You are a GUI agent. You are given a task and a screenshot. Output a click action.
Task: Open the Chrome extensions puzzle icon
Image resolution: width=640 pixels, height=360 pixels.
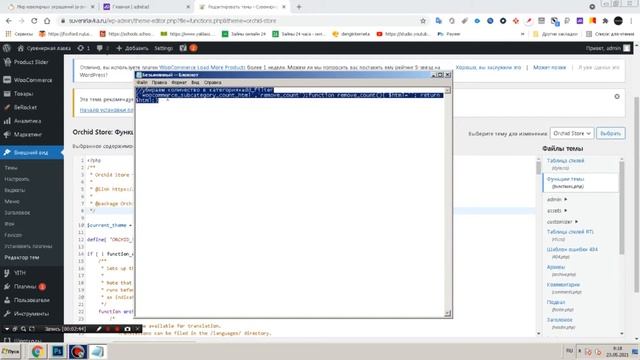pyautogui.click(x=605, y=21)
